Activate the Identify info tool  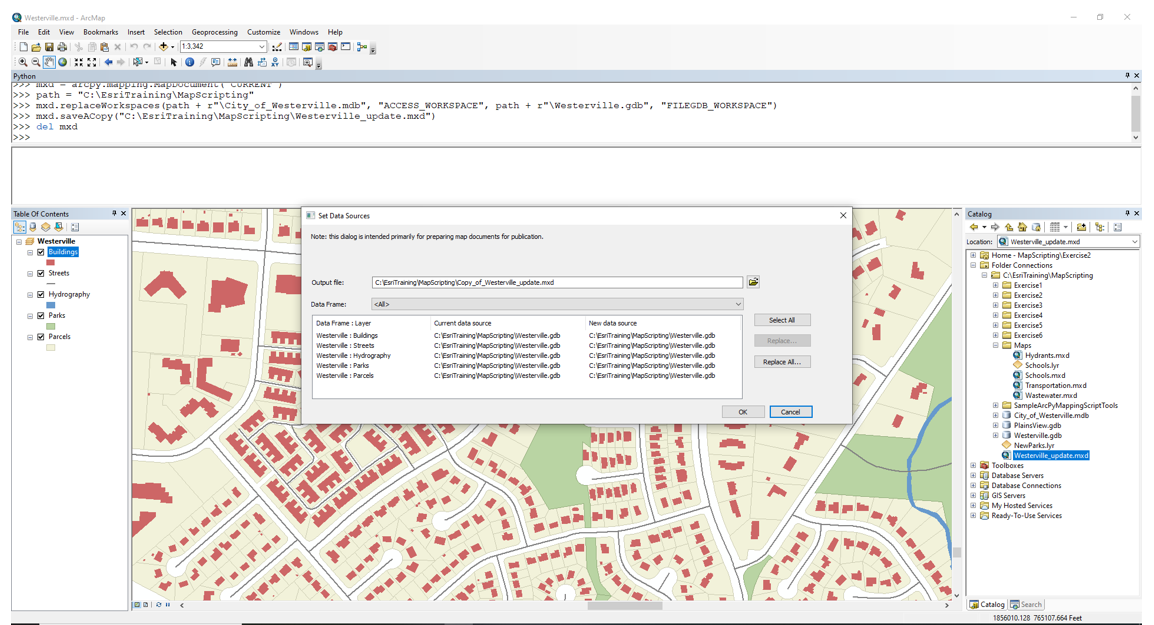coord(189,62)
